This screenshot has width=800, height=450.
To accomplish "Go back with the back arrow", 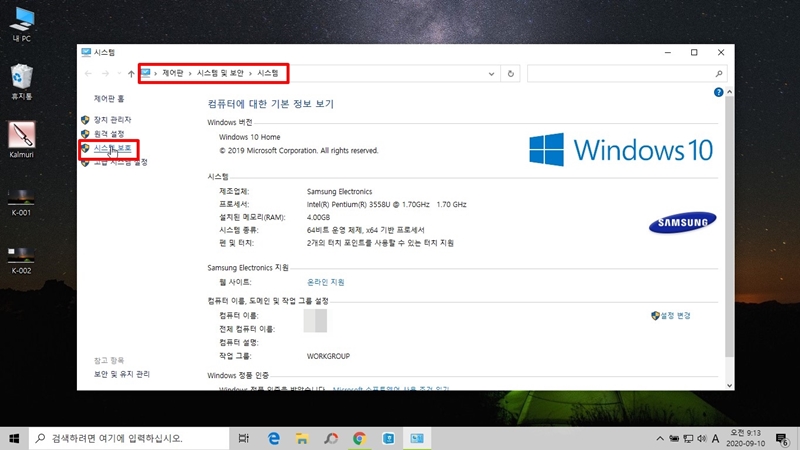I will click(88, 73).
